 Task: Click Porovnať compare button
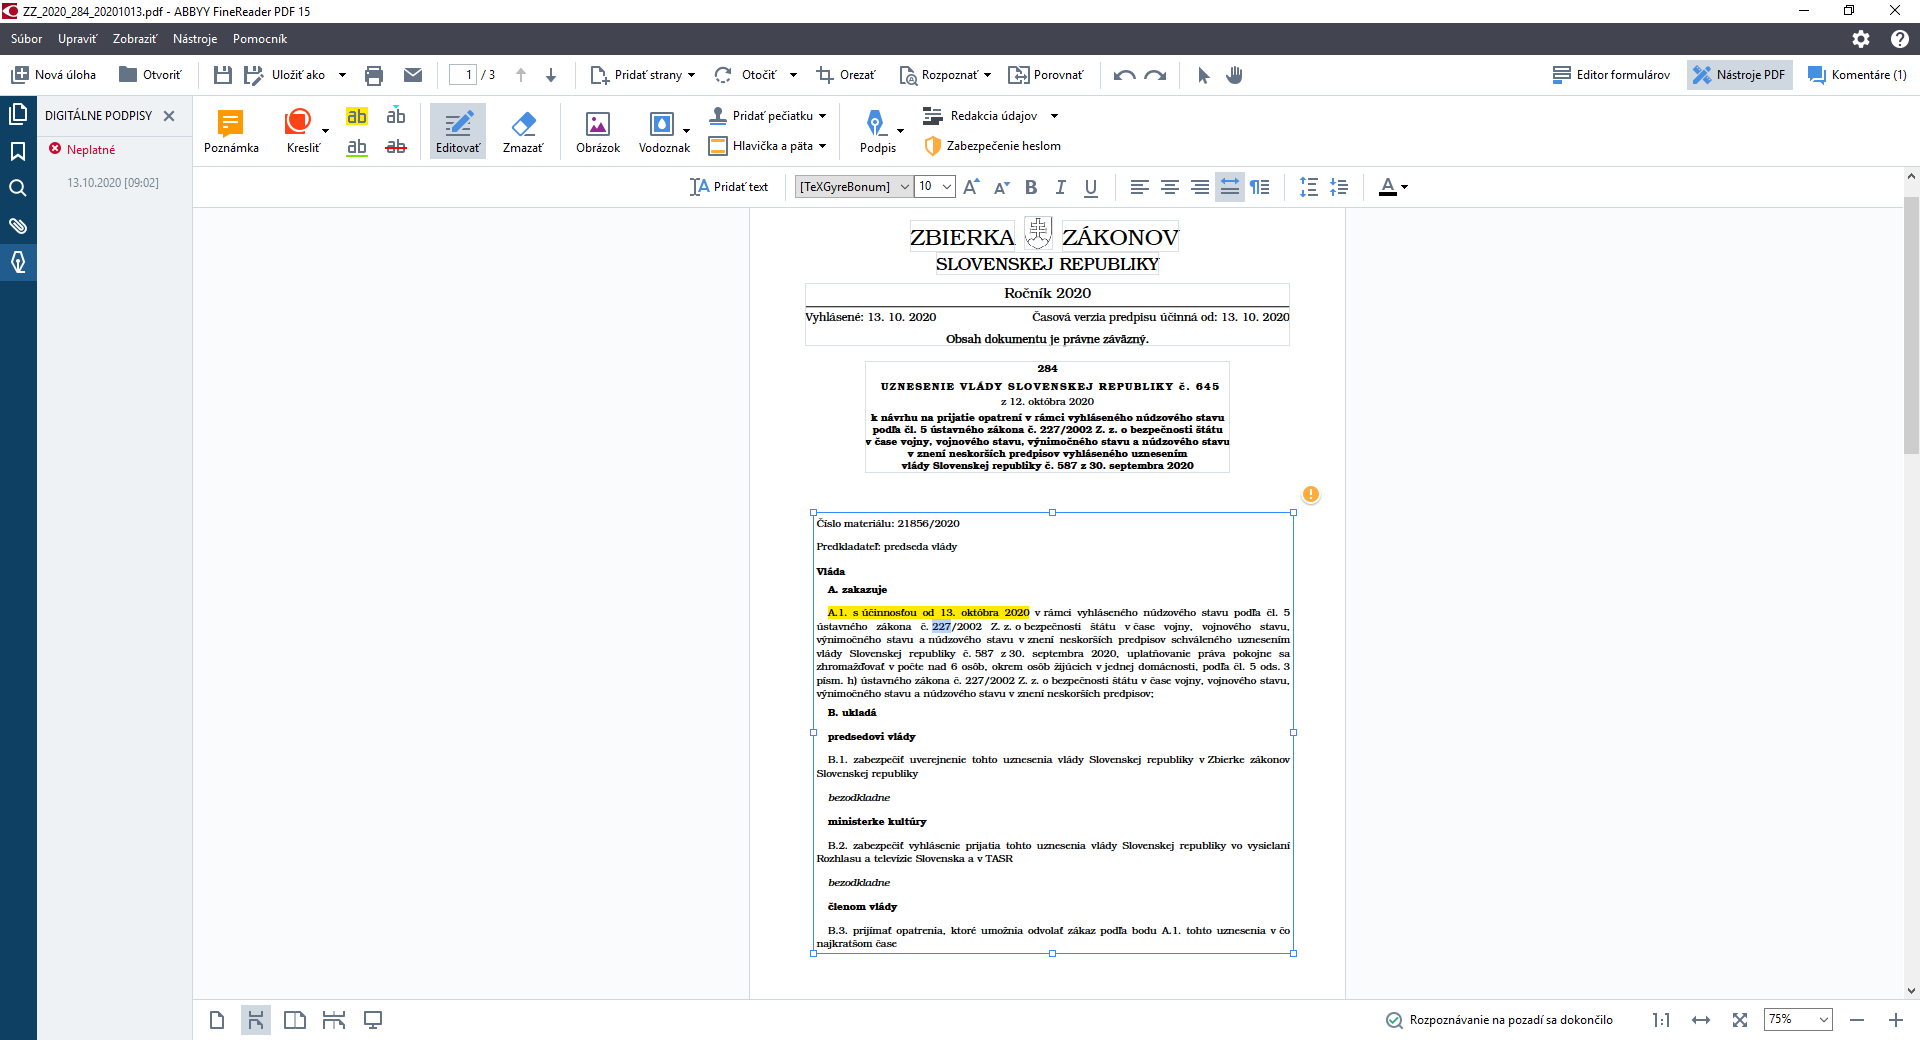coord(1046,75)
